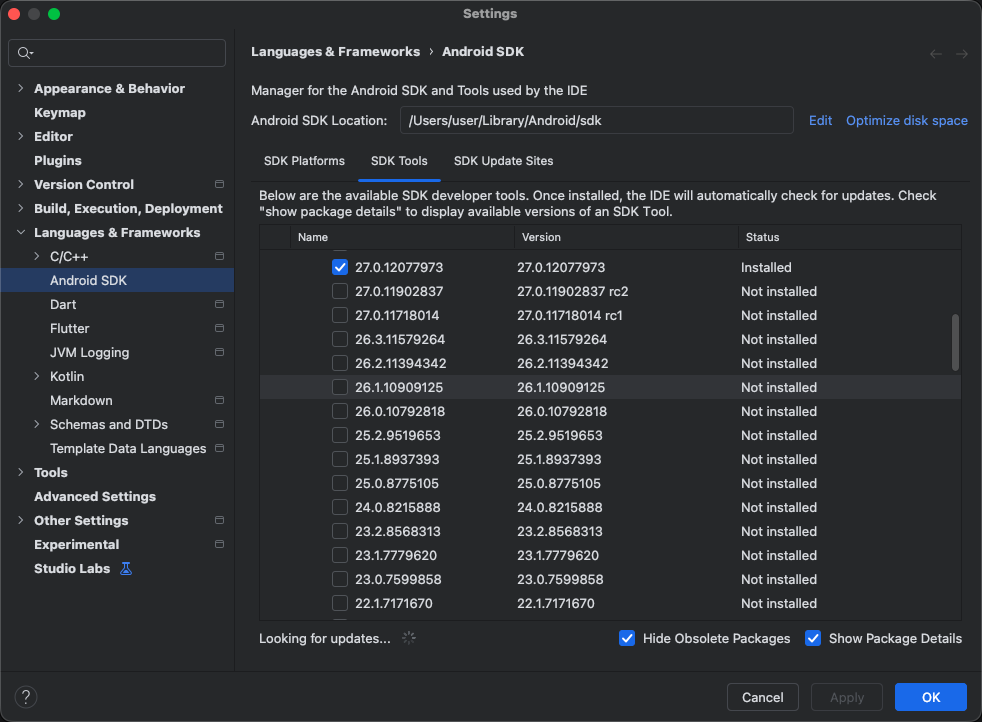Viewport: 982px width, 722px height.
Task: Click the back navigation arrow
Action: [x=936, y=53]
